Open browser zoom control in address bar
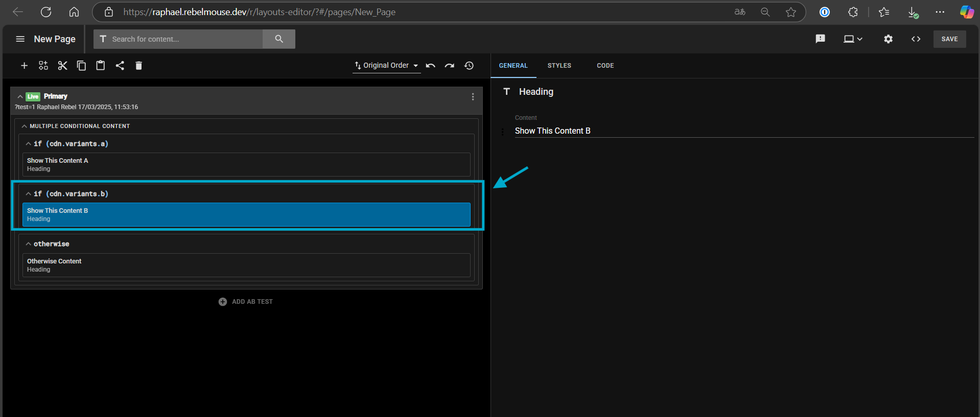 [x=765, y=12]
